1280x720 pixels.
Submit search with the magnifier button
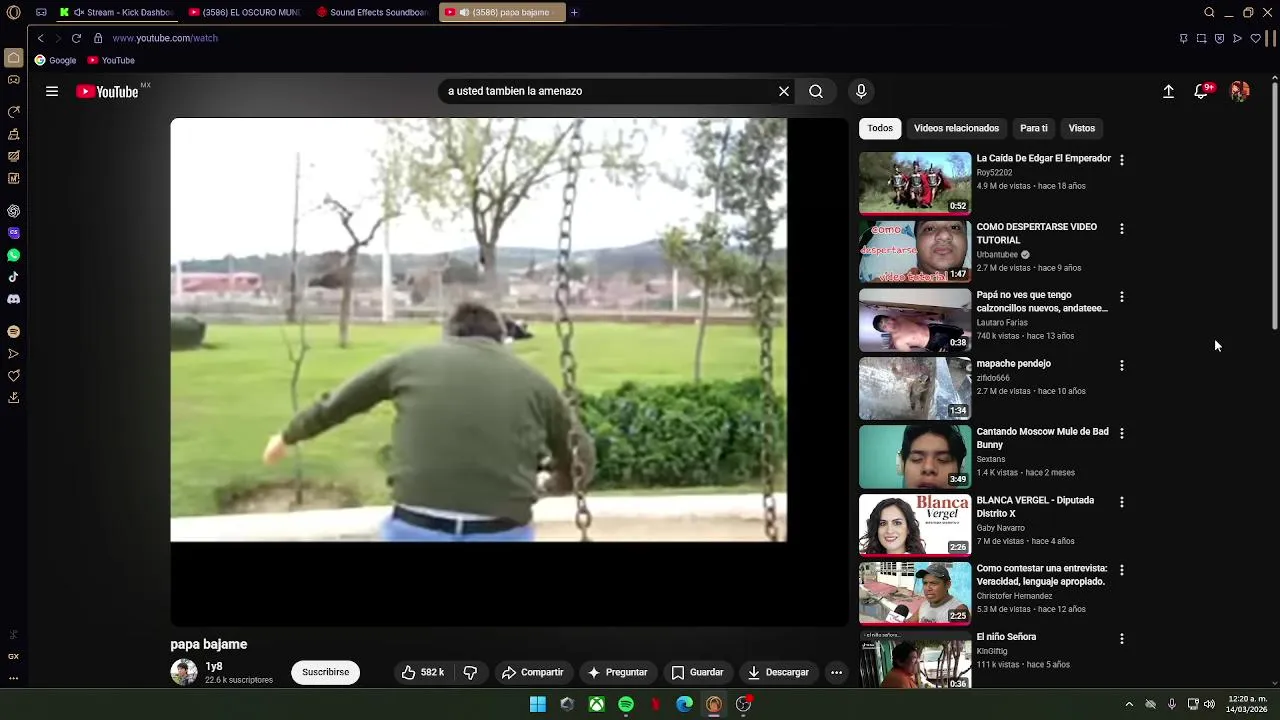point(816,91)
